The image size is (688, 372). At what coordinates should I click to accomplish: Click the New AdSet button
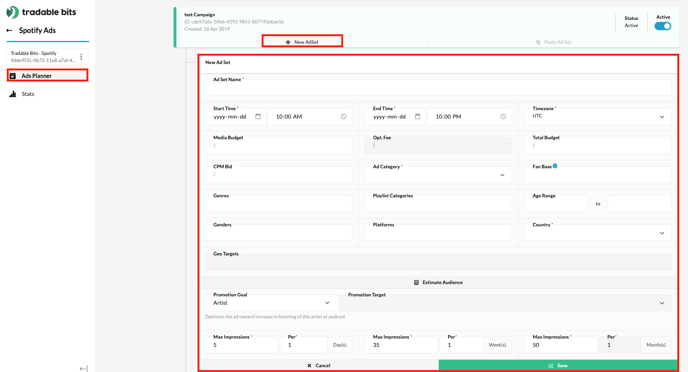pyautogui.click(x=302, y=42)
